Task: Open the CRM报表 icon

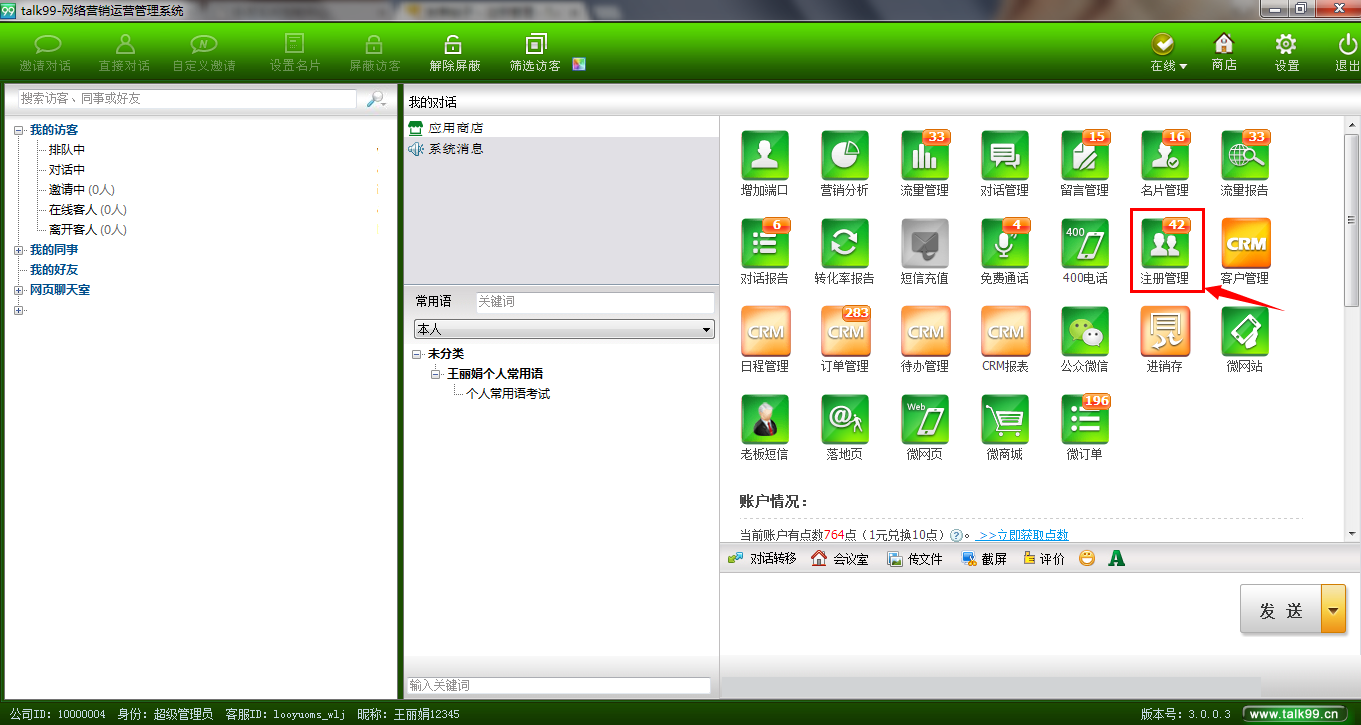Action: (1005, 332)
